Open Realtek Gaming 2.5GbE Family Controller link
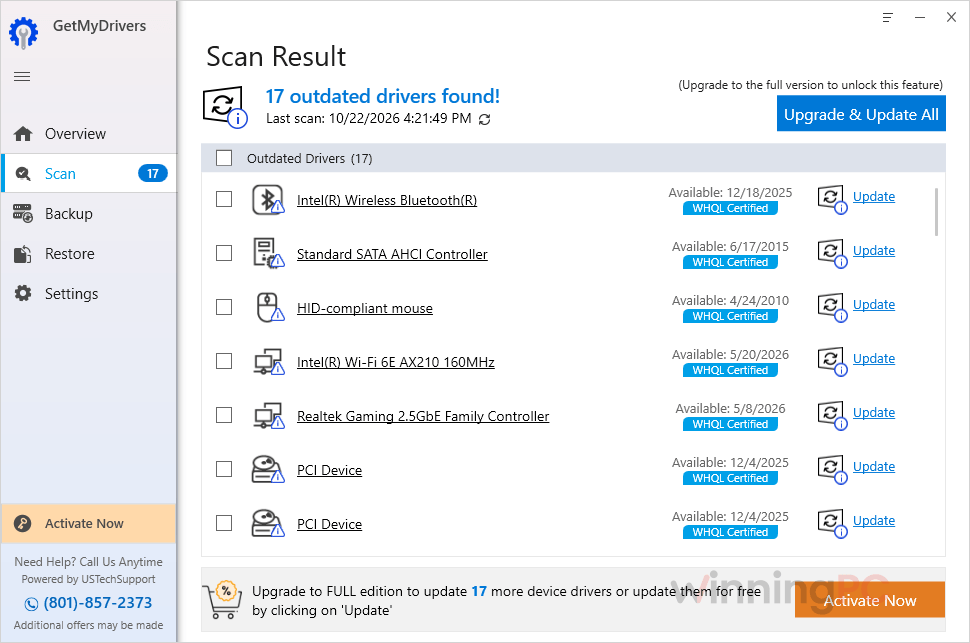 (x=423, y=416)
